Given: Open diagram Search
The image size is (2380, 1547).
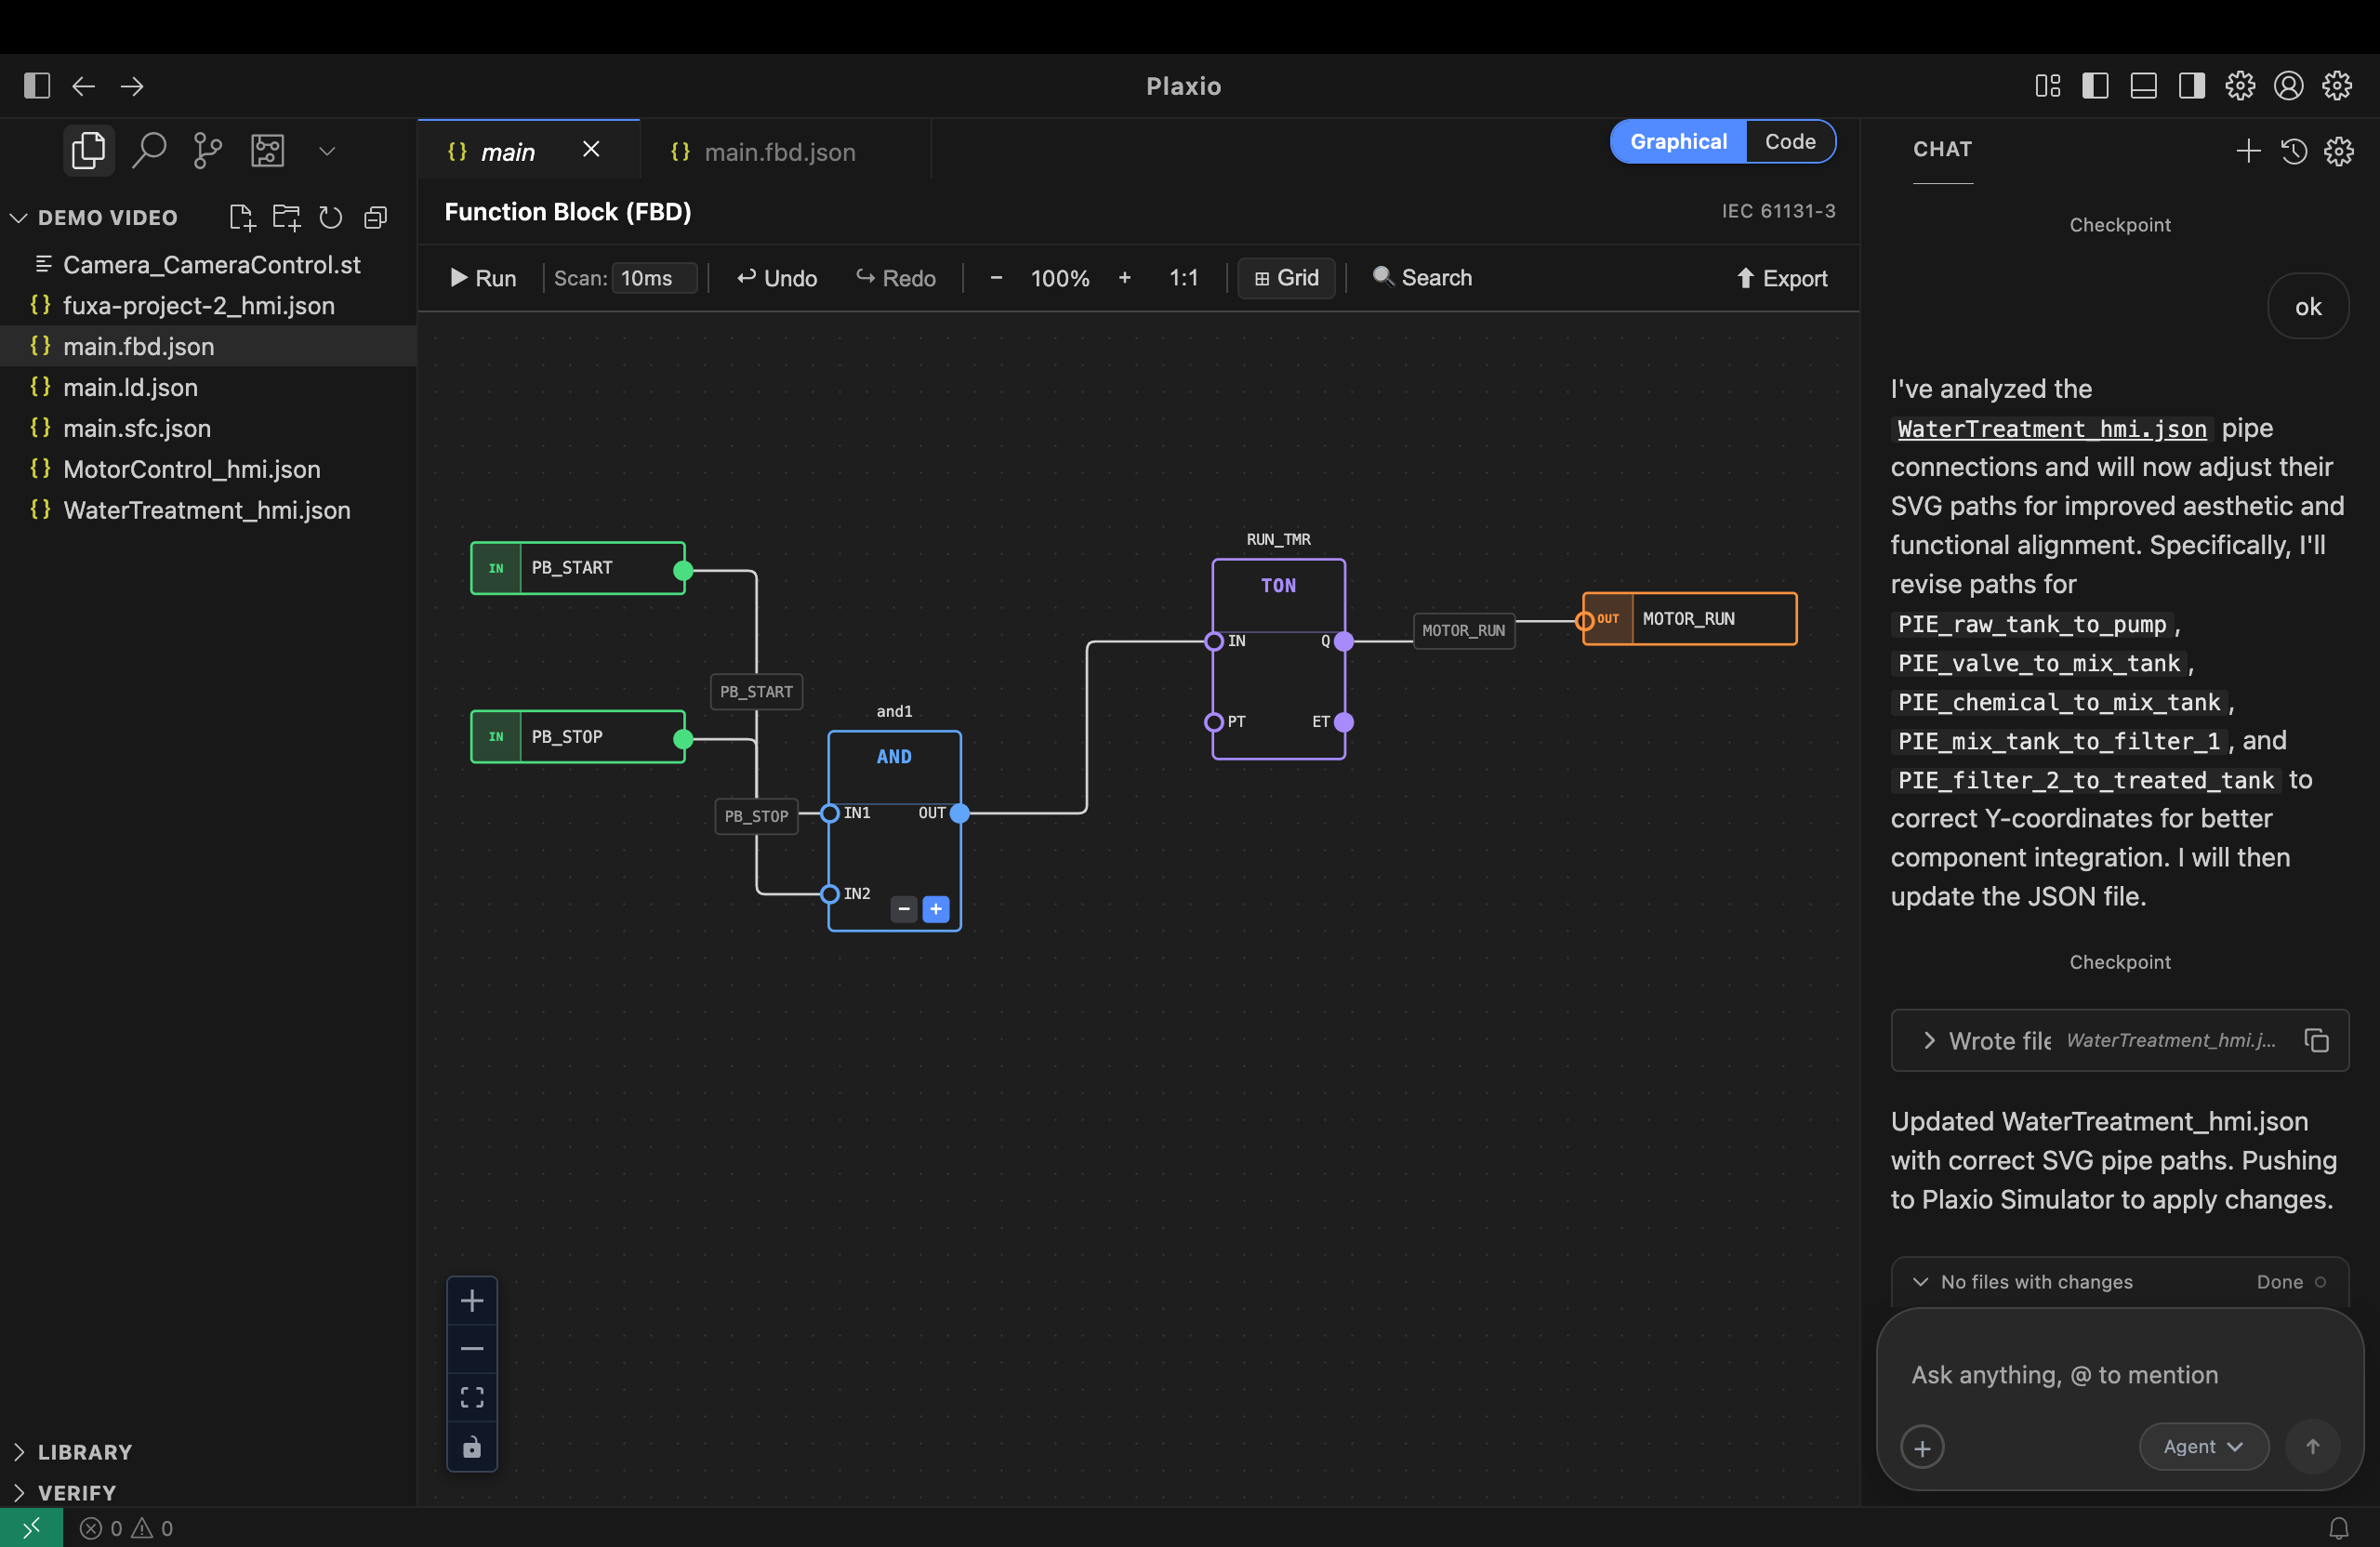Looking at the screenshot, I should [x=1422, y=278].
